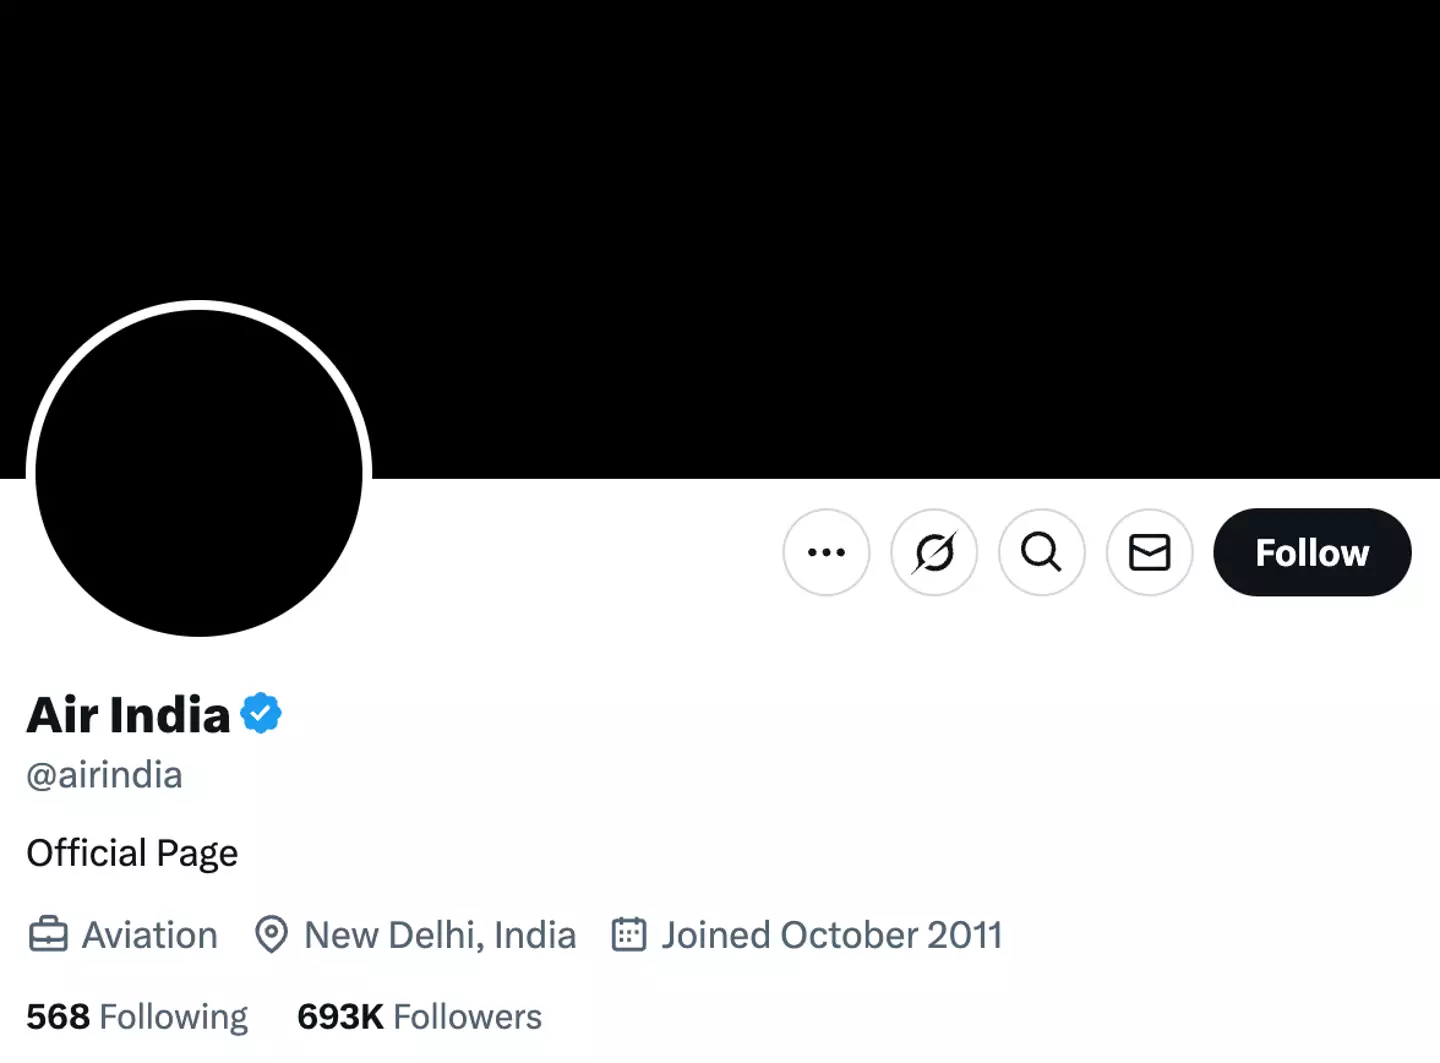The width and height of the screenshot is (1440, 1063).
Task: Open the 568 Following list
Action: pyautogui.click(x=137, y=1016)
